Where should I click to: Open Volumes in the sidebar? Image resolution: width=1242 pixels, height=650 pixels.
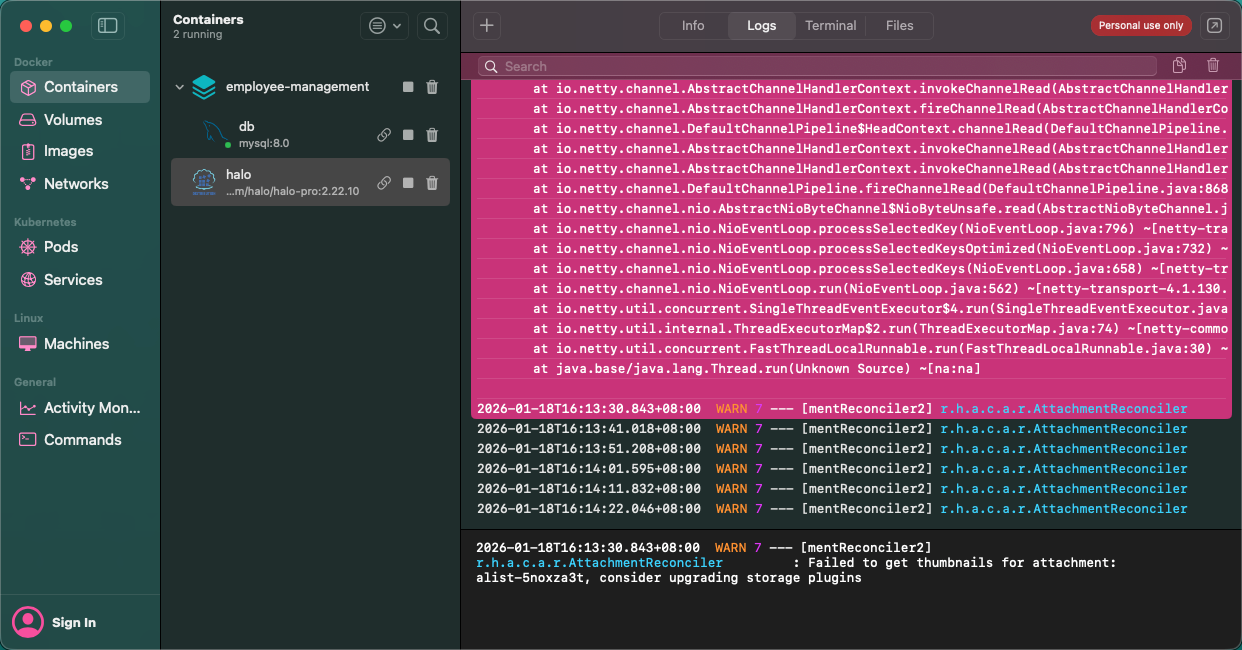72,119
